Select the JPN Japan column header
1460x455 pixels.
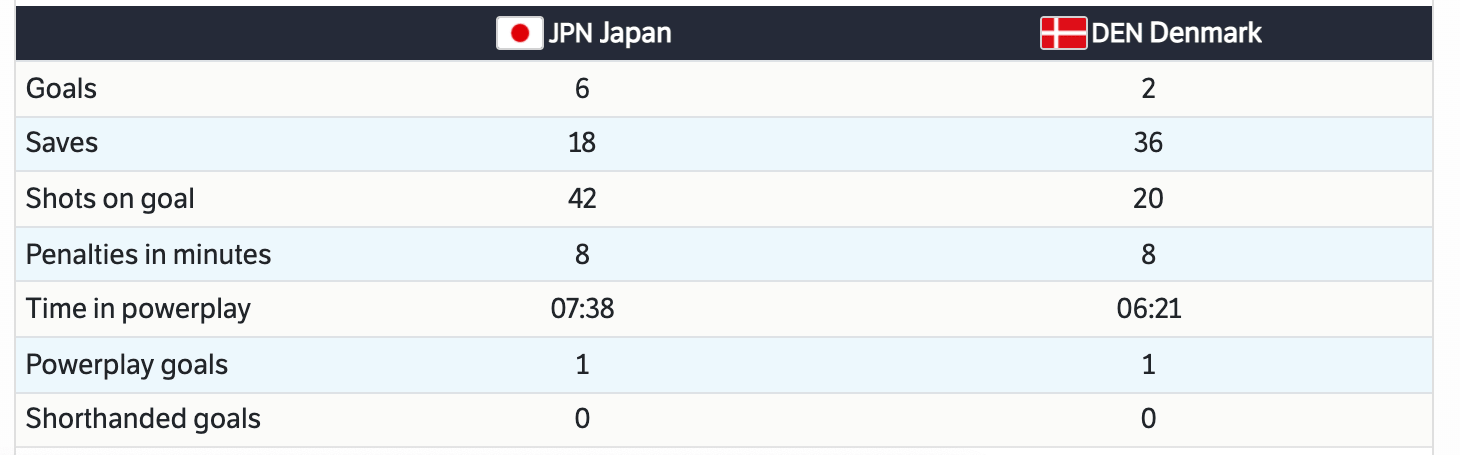click(609, 33)
